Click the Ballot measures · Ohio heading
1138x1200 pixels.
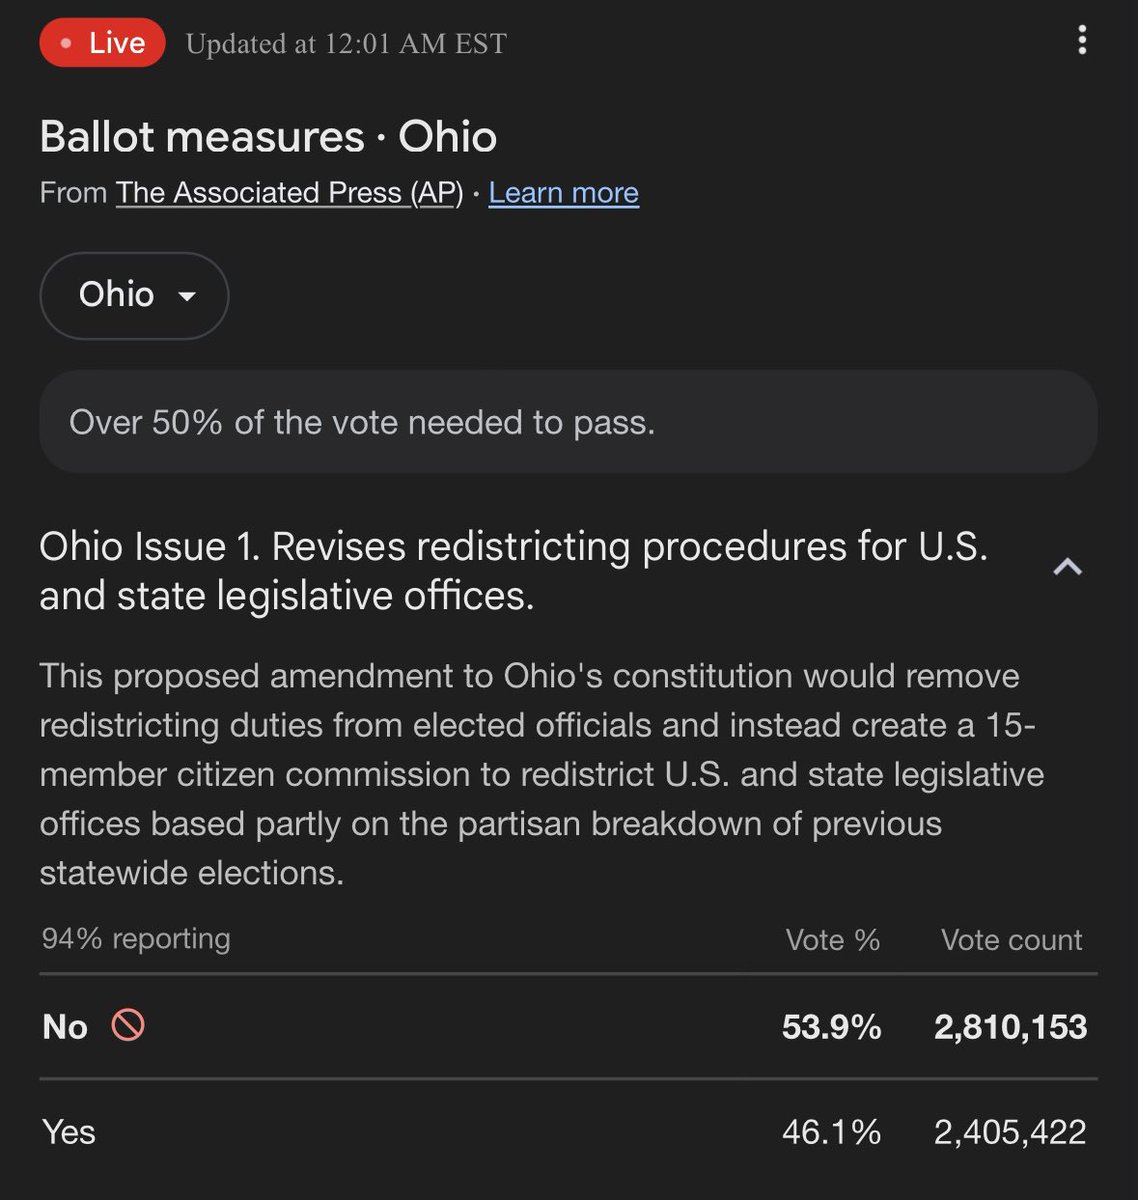(x=268, y=137)
